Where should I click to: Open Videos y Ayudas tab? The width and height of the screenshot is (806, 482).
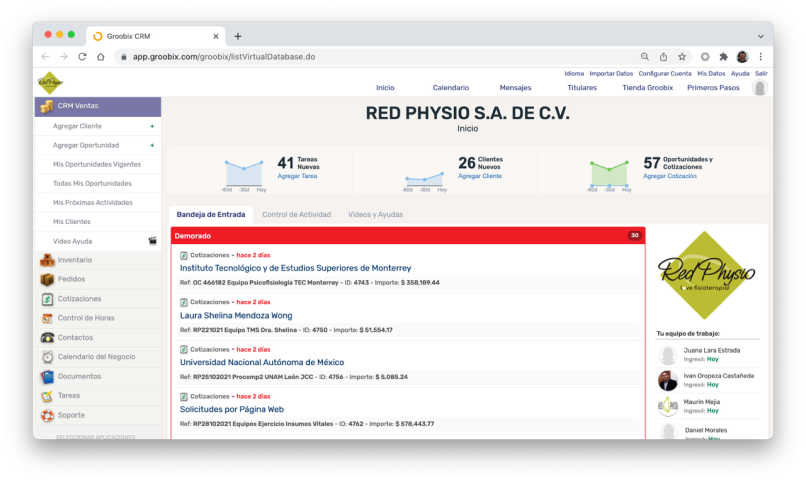(x=376, y=215)
